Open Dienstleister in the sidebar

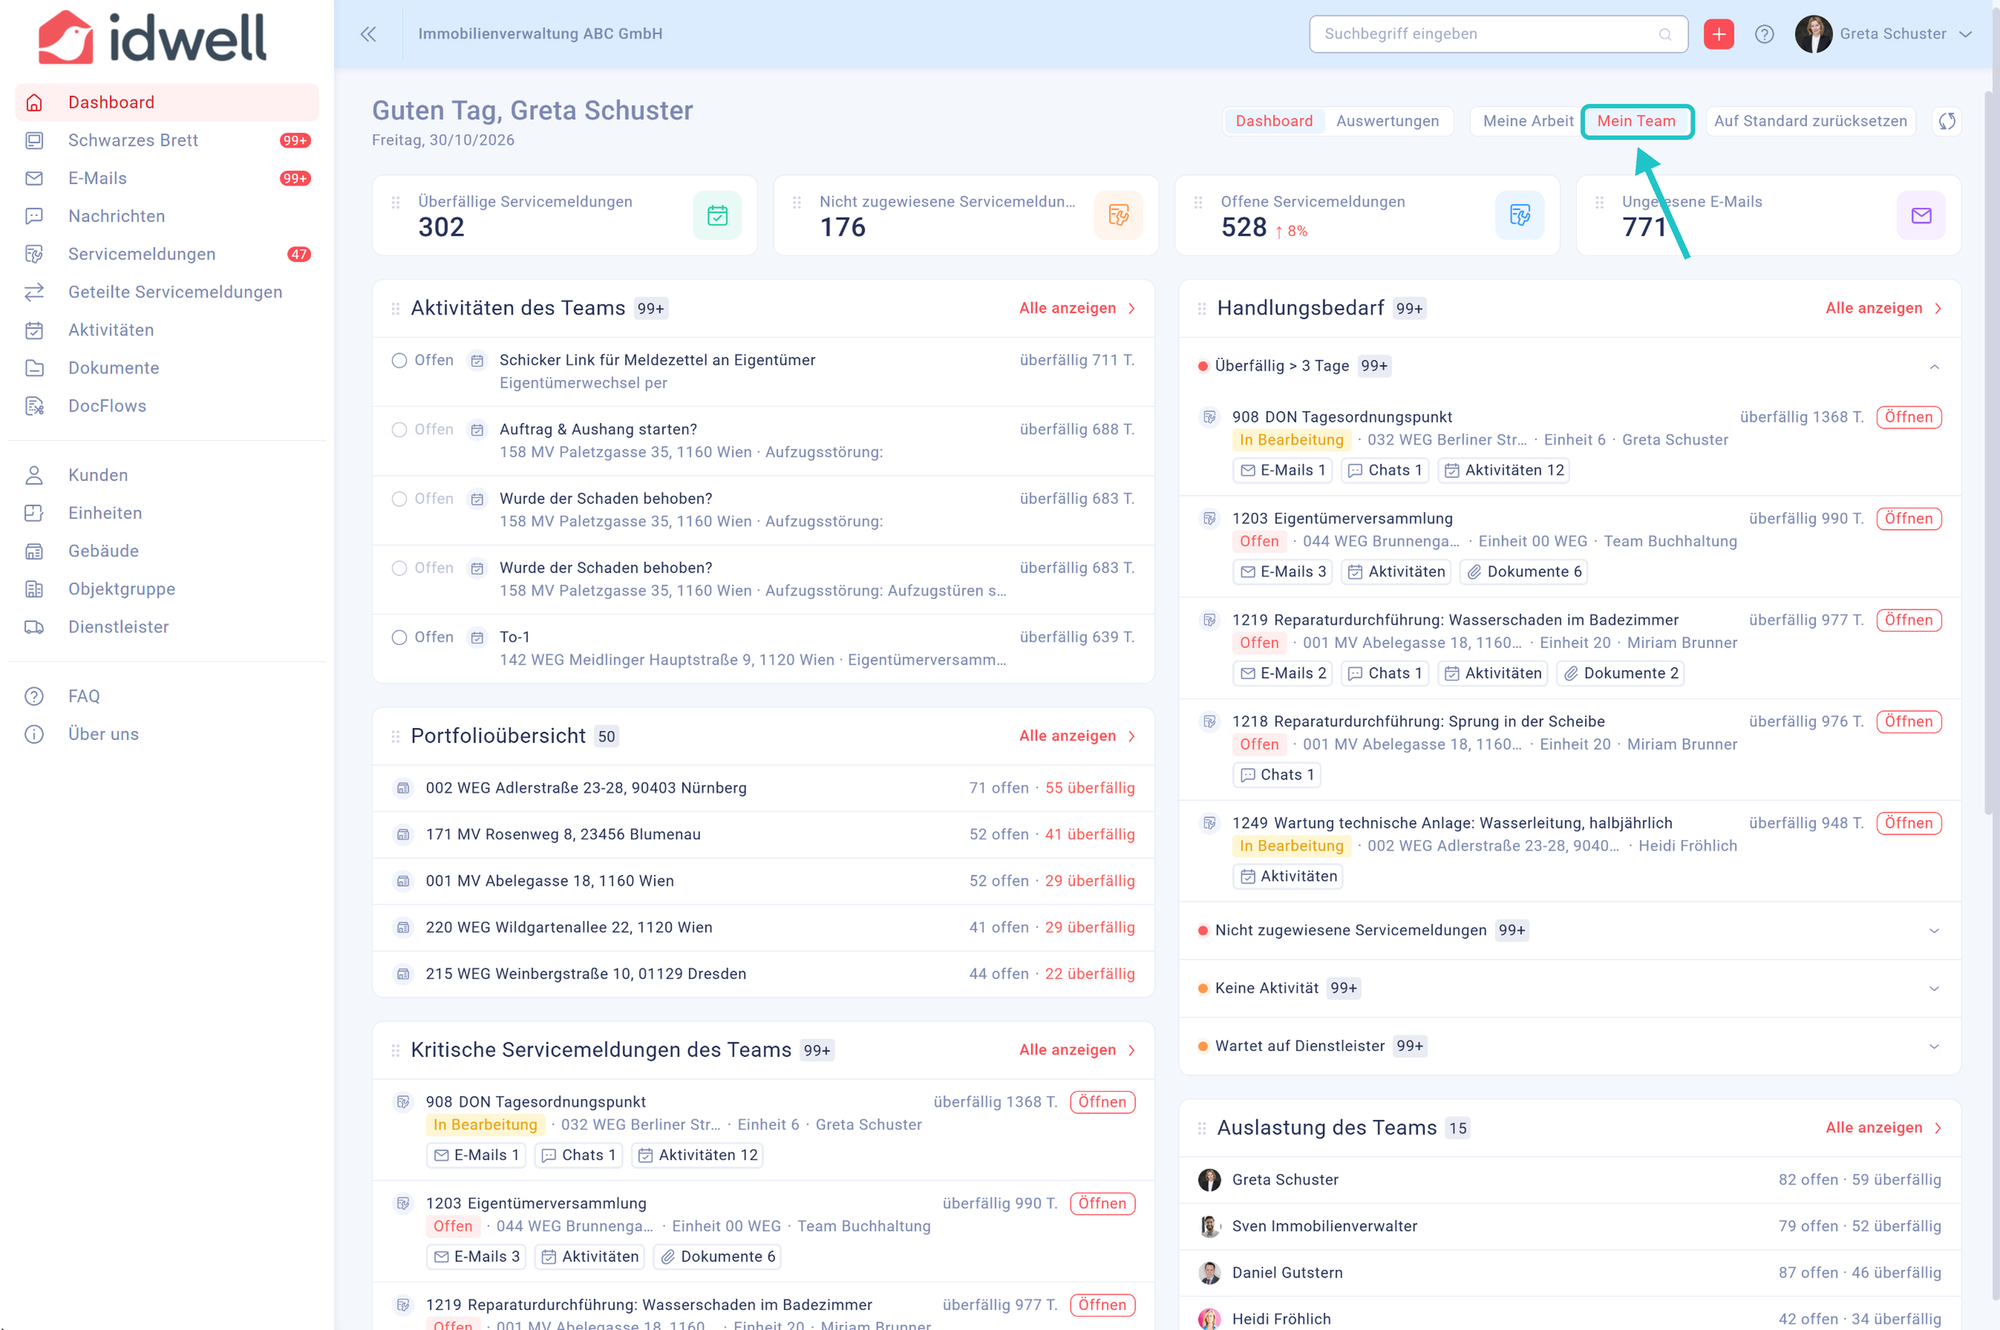167,627
